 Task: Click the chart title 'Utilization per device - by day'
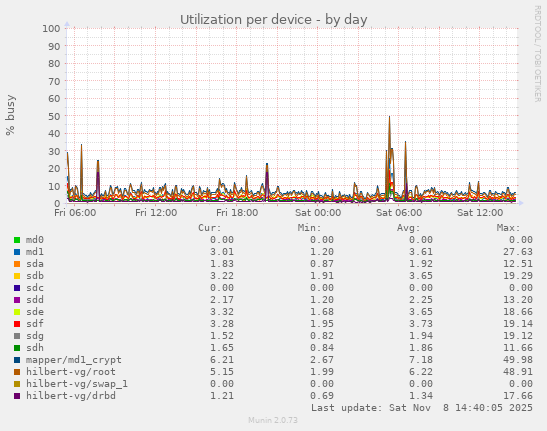pos(274,20)
